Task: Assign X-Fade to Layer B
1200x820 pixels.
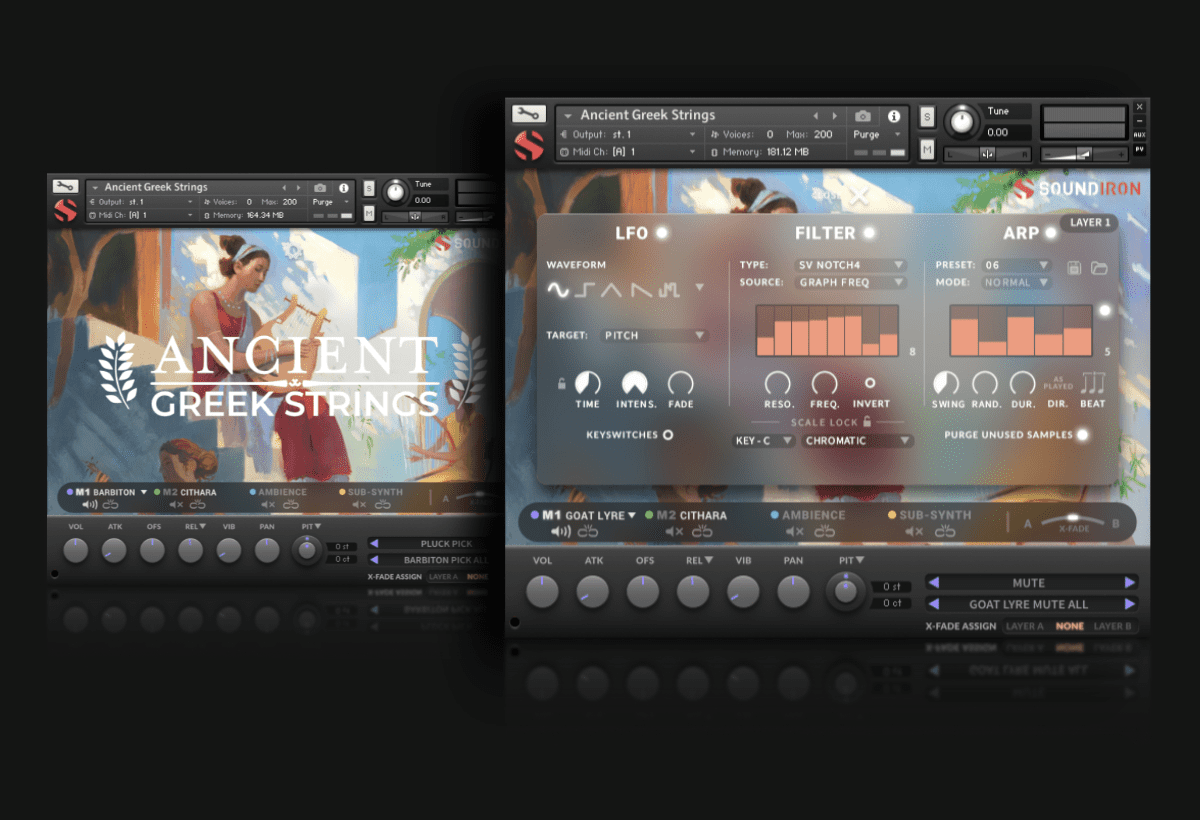Action: 1114,626
